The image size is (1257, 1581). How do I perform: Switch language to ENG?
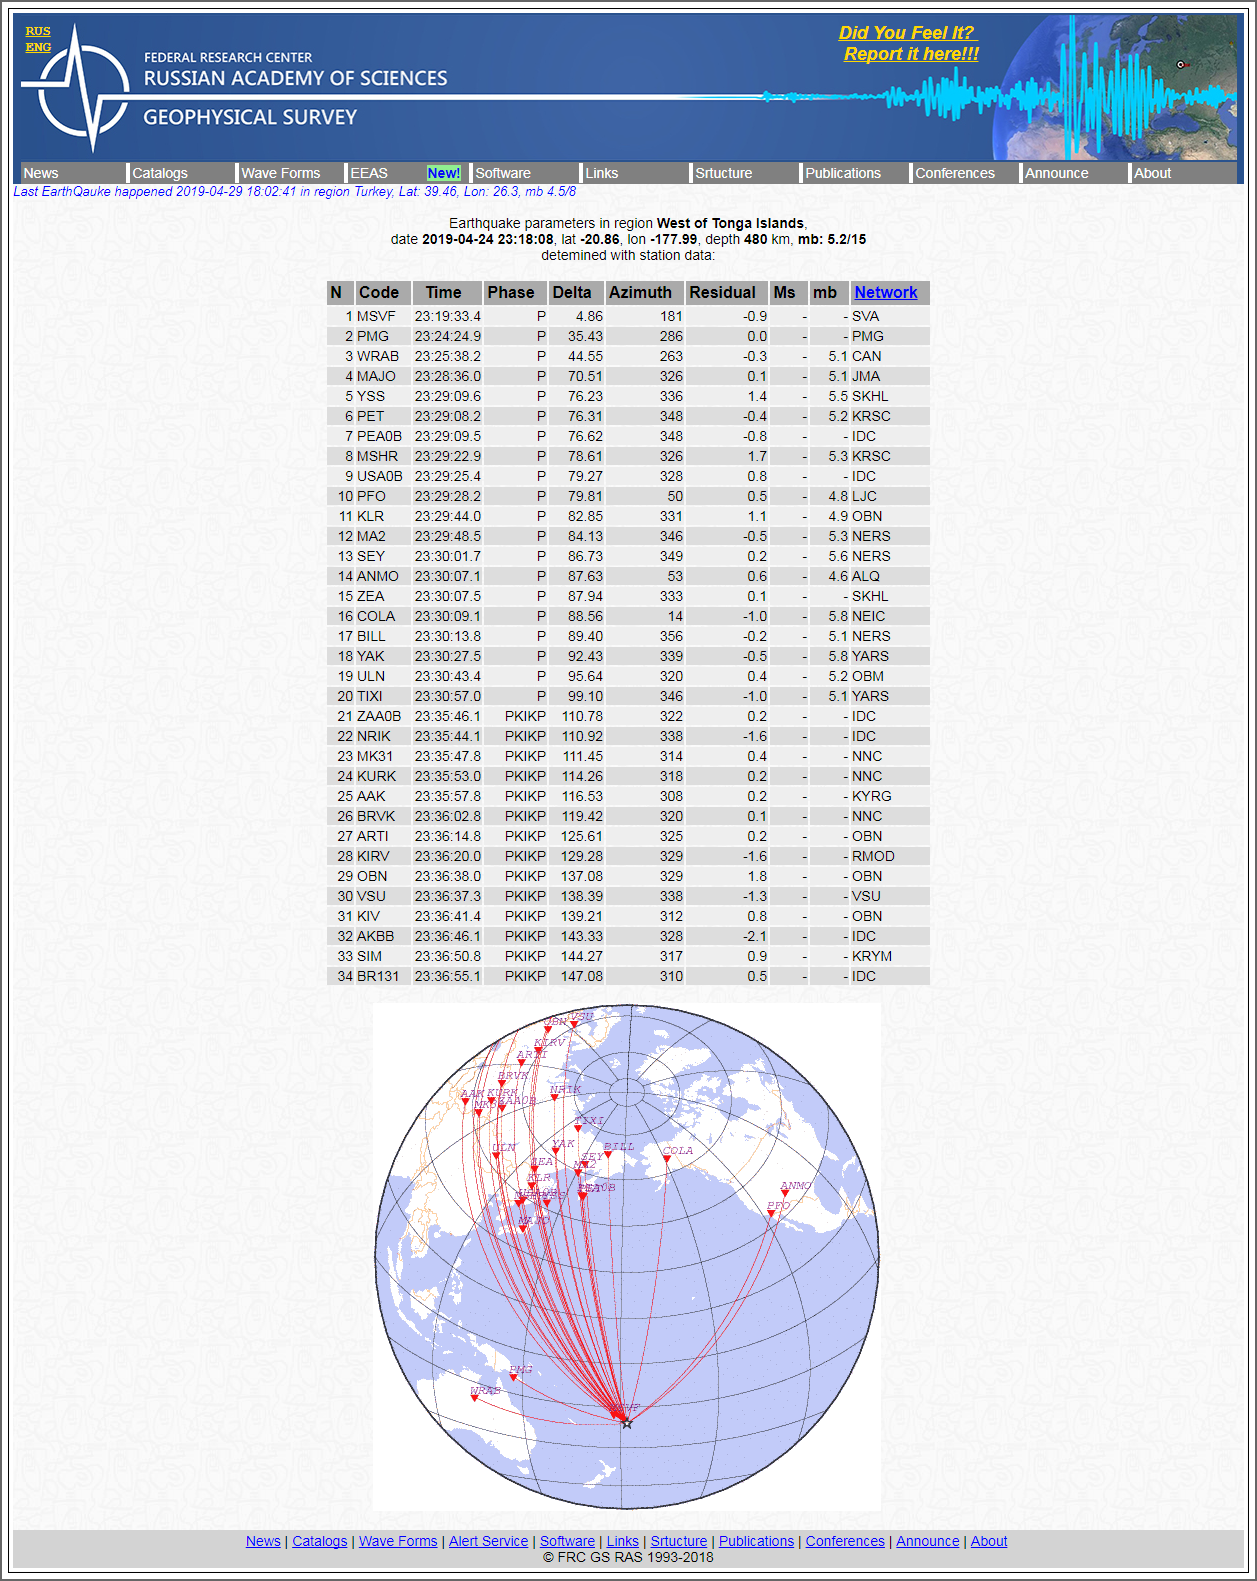click(38, 47)
